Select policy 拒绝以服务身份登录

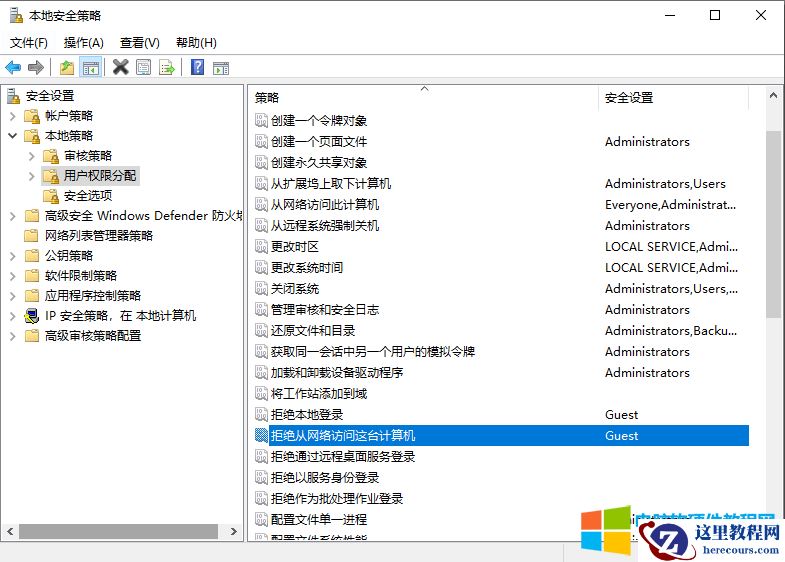[325, 478]
